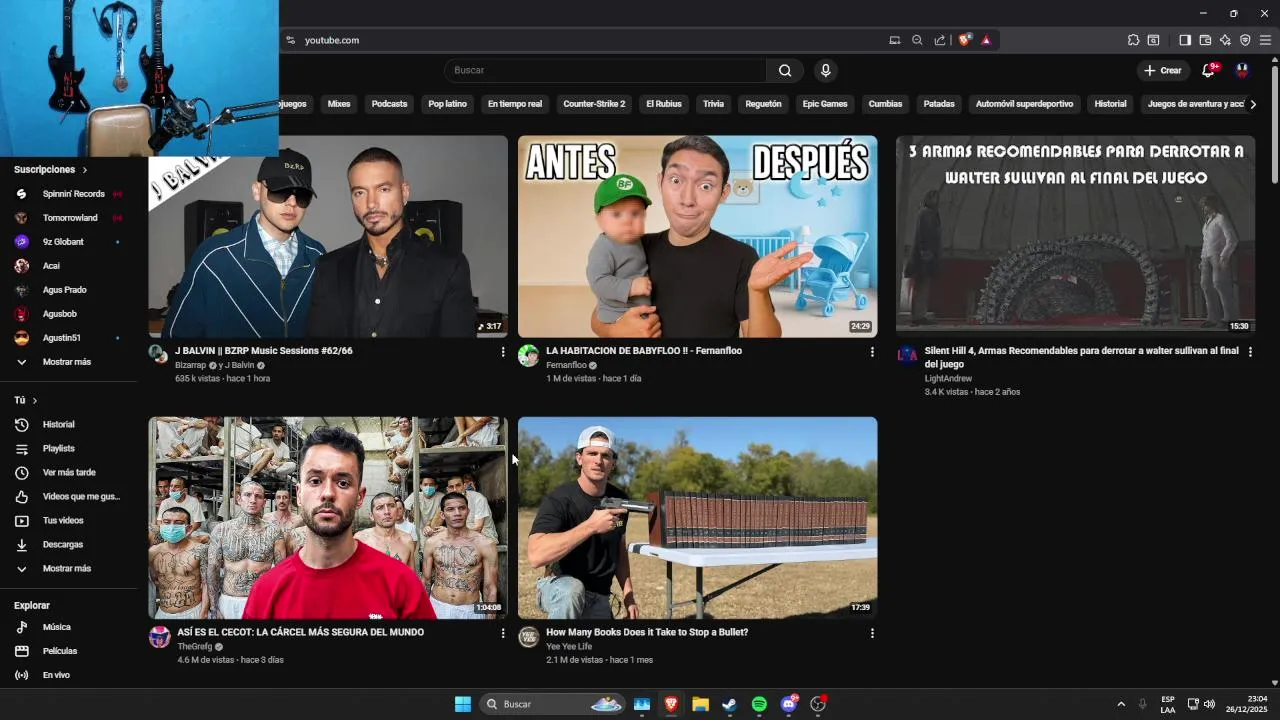Select the Epic Games filter chip
1280x720 pixels.
(825, 104)
